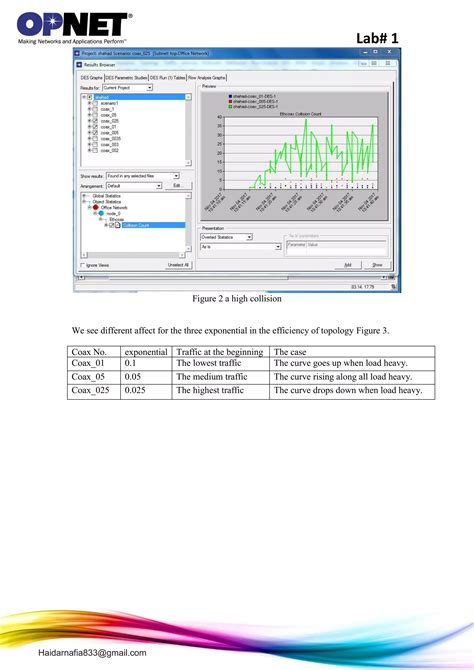Open the Overlaid Statistics presentation dropdown

227,237
